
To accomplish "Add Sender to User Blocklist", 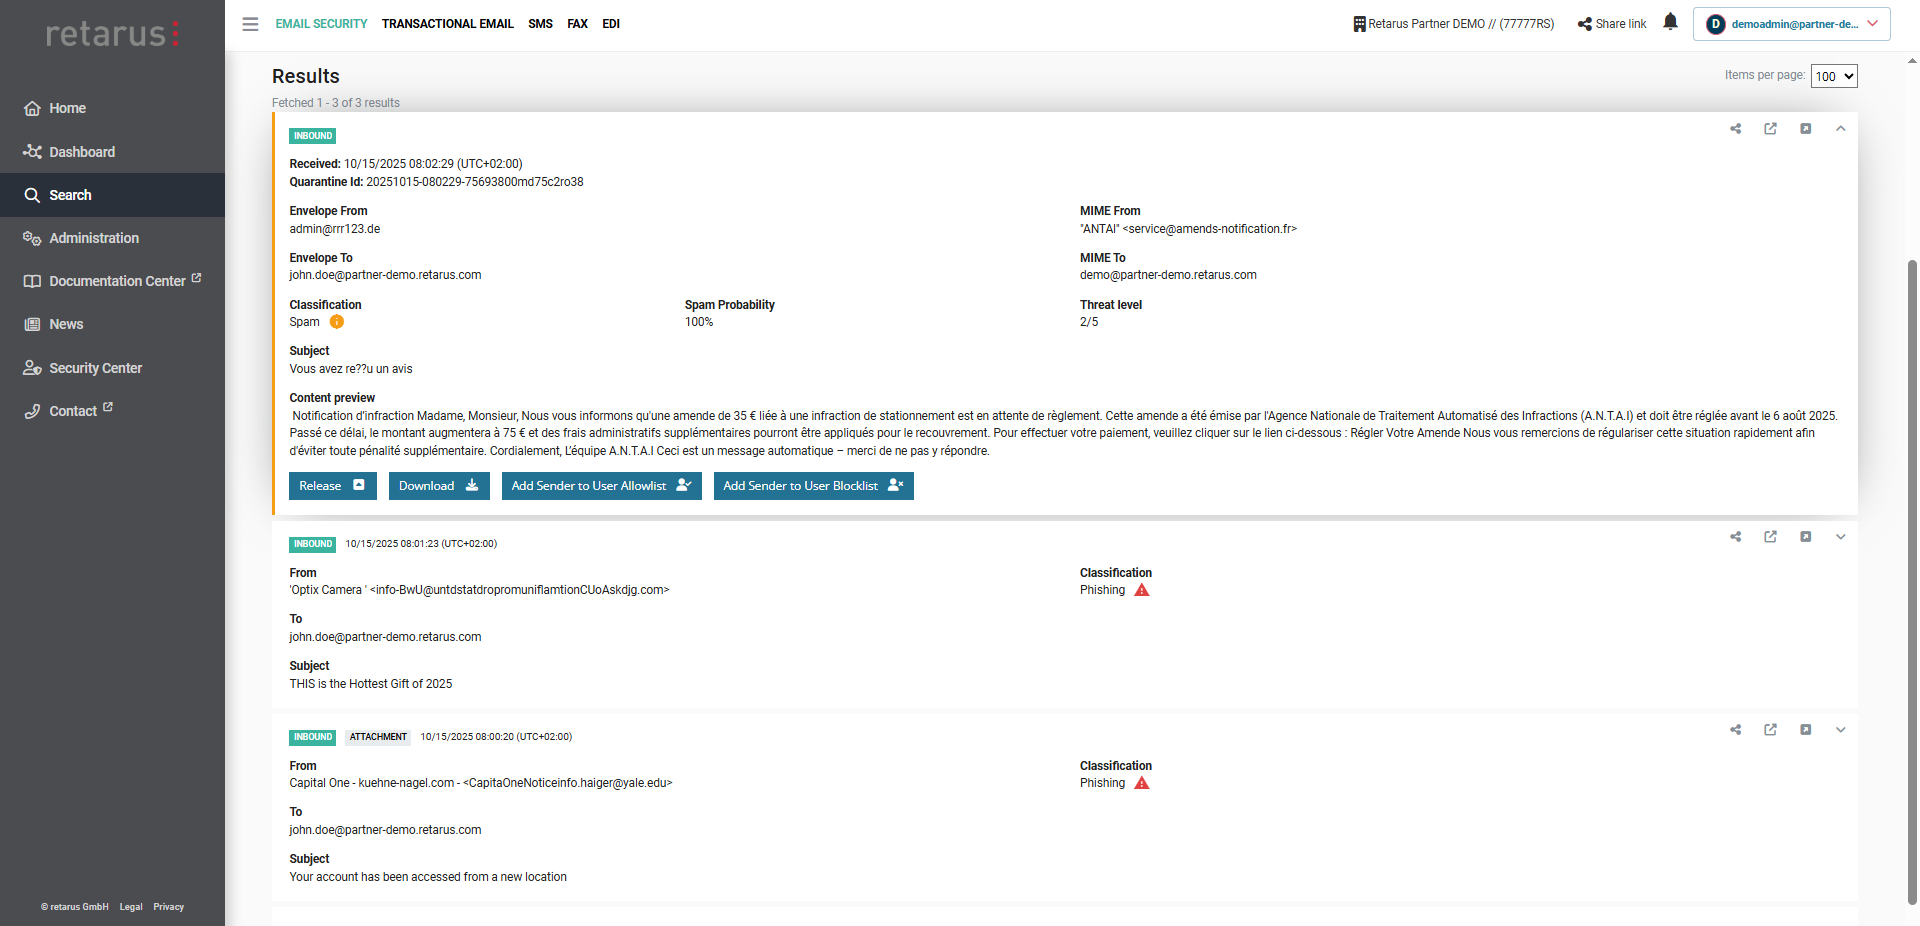I will 812,486.
